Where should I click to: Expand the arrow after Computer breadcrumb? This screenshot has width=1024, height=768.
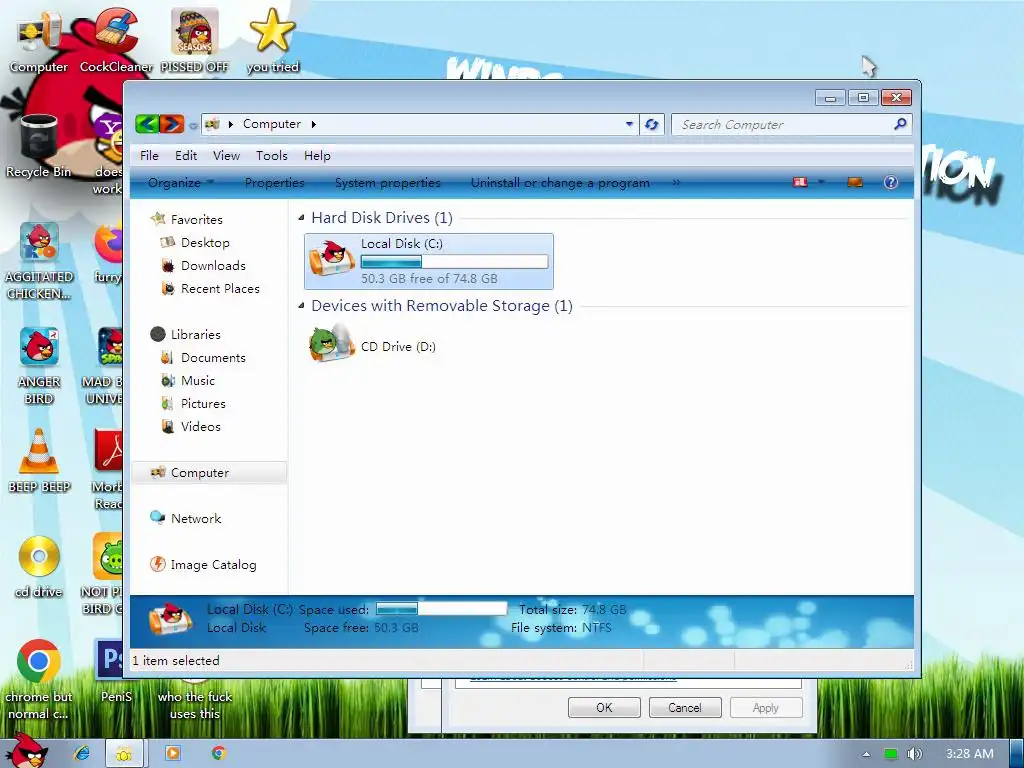pos(313,124)
